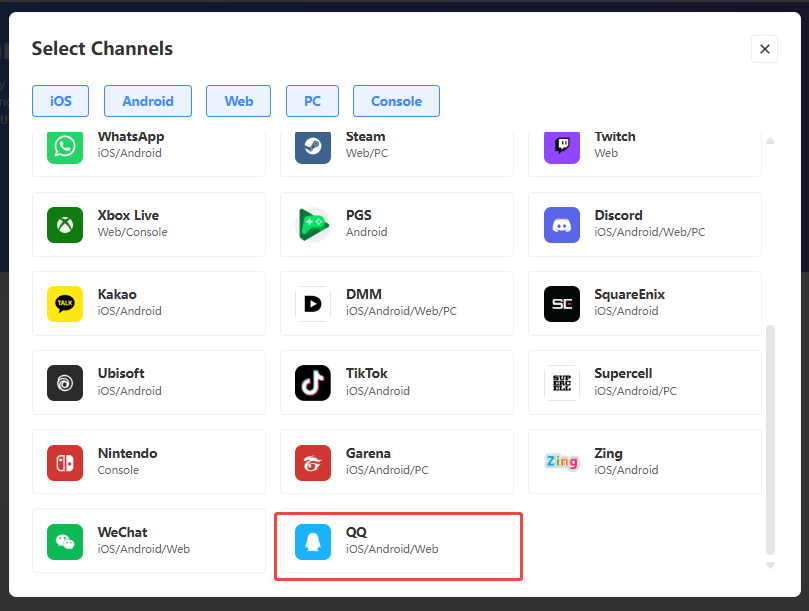This screenshot has width=809, height=611.
Task: Select the QQ penguin icon
Action: [x=313, y=541]
